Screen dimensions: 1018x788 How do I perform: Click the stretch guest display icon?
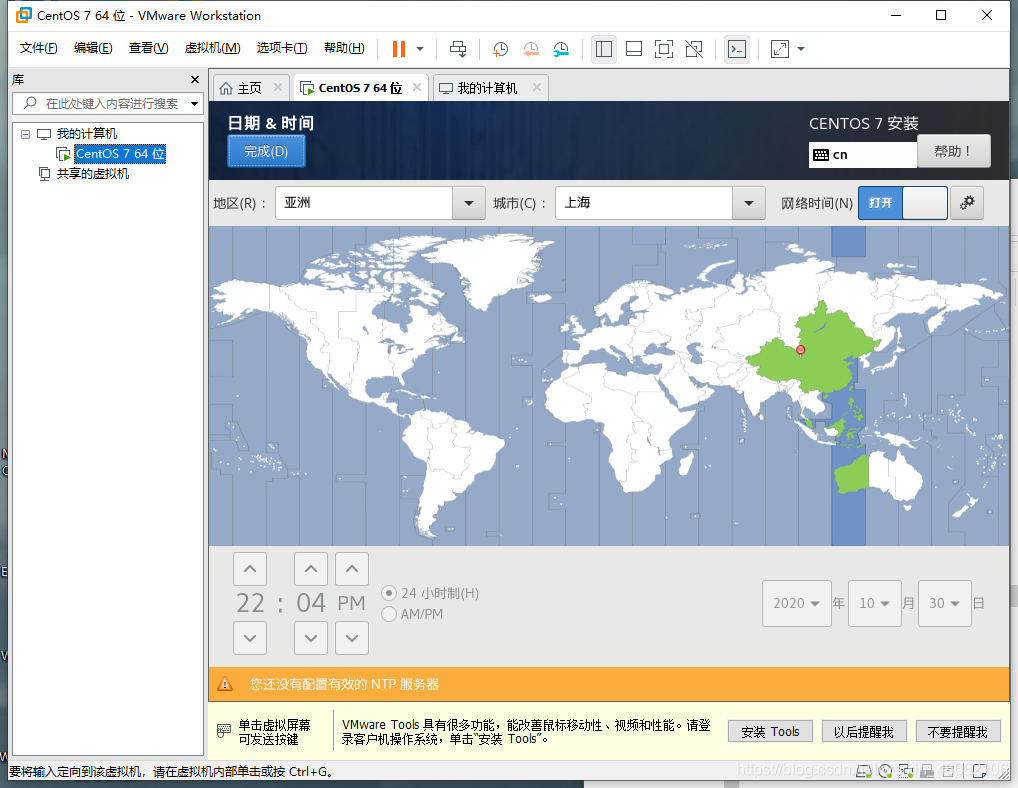click(x=779, y=49)
